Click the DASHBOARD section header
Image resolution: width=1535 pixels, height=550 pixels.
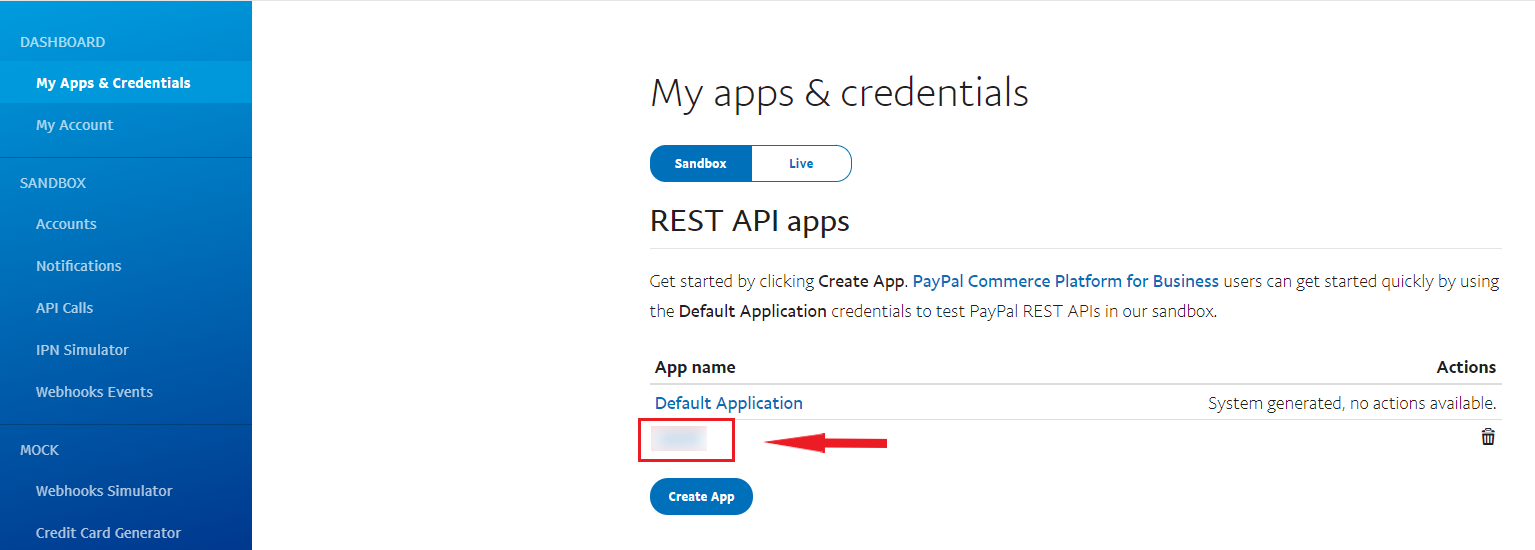tap(62, 42)
